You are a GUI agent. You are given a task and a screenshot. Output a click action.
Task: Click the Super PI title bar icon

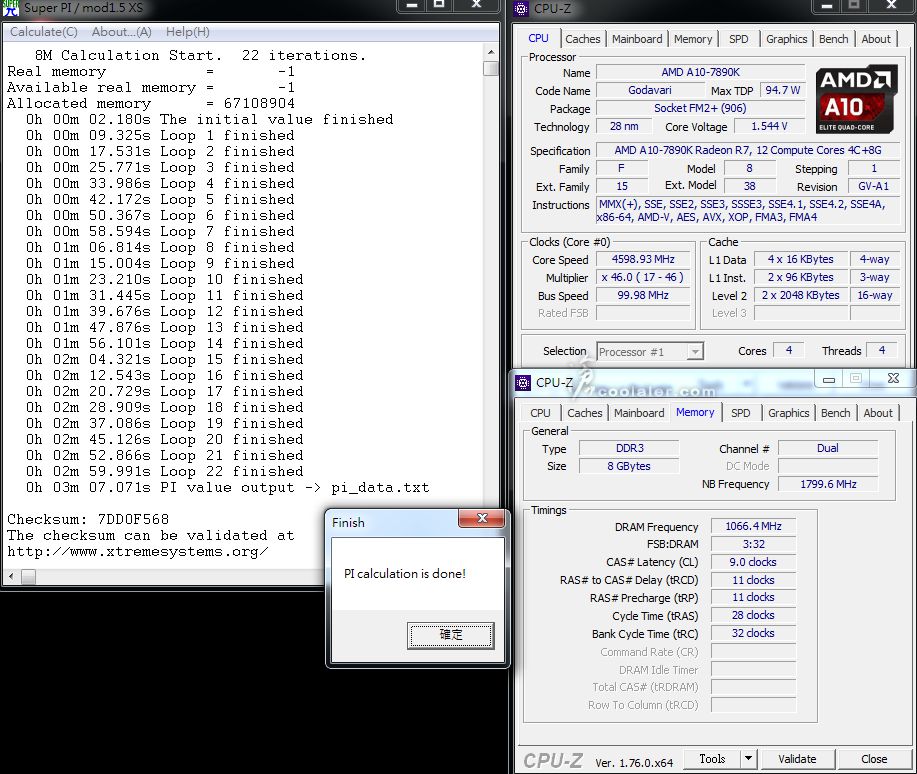pos(11,9)
